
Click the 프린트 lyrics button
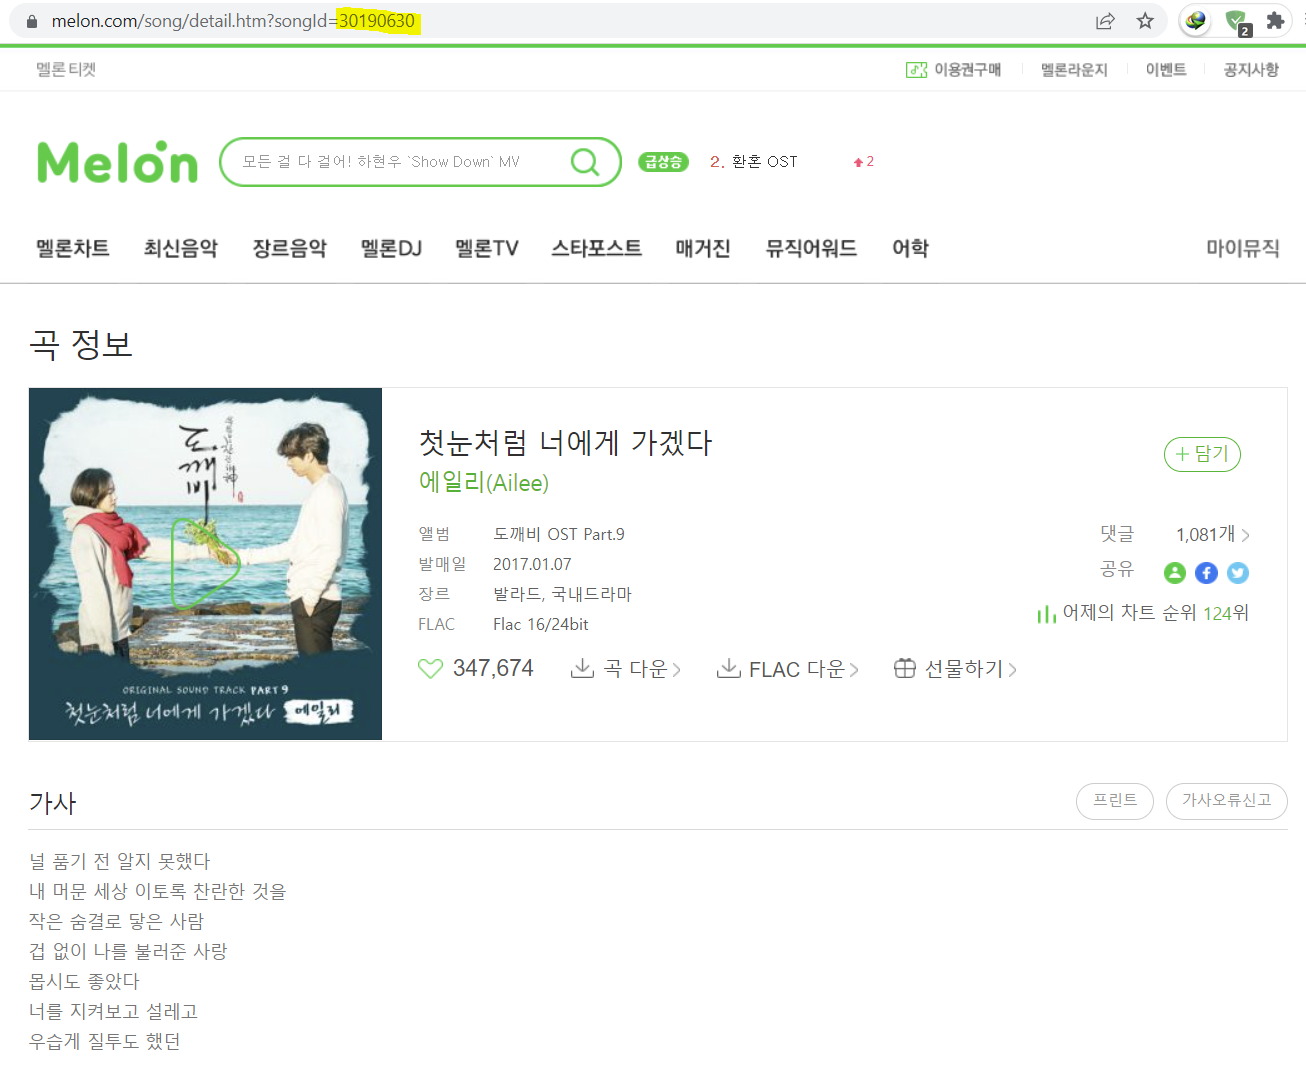coord(1115,801)
